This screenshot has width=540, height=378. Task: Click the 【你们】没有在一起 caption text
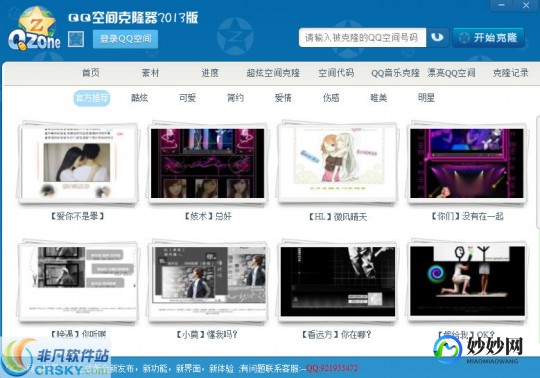click(467, 216)
